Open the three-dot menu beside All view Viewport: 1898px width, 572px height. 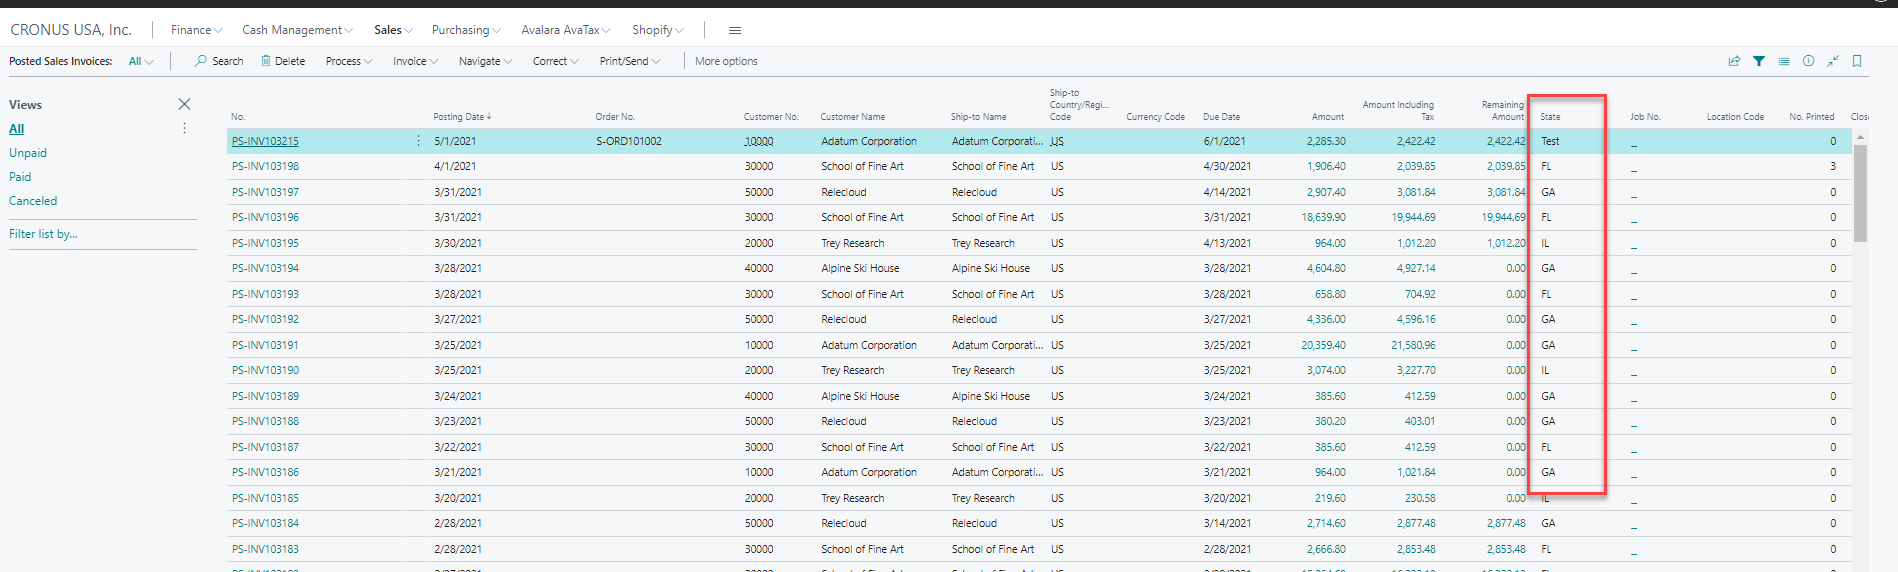pos(184,128)
